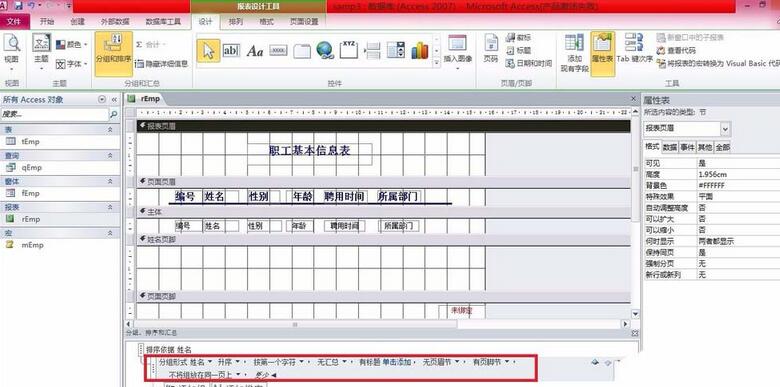Viewport: 780px width, 387px height.
Task: Click 标题 (Title) button in ribbon
Action: [x=519, y=50]
